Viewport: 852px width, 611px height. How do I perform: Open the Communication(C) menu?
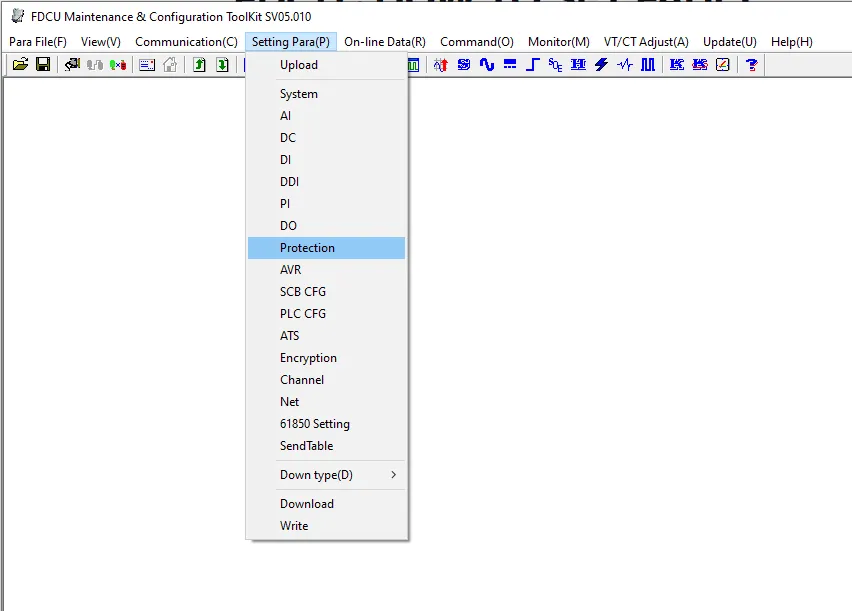(x=186, y=42)
